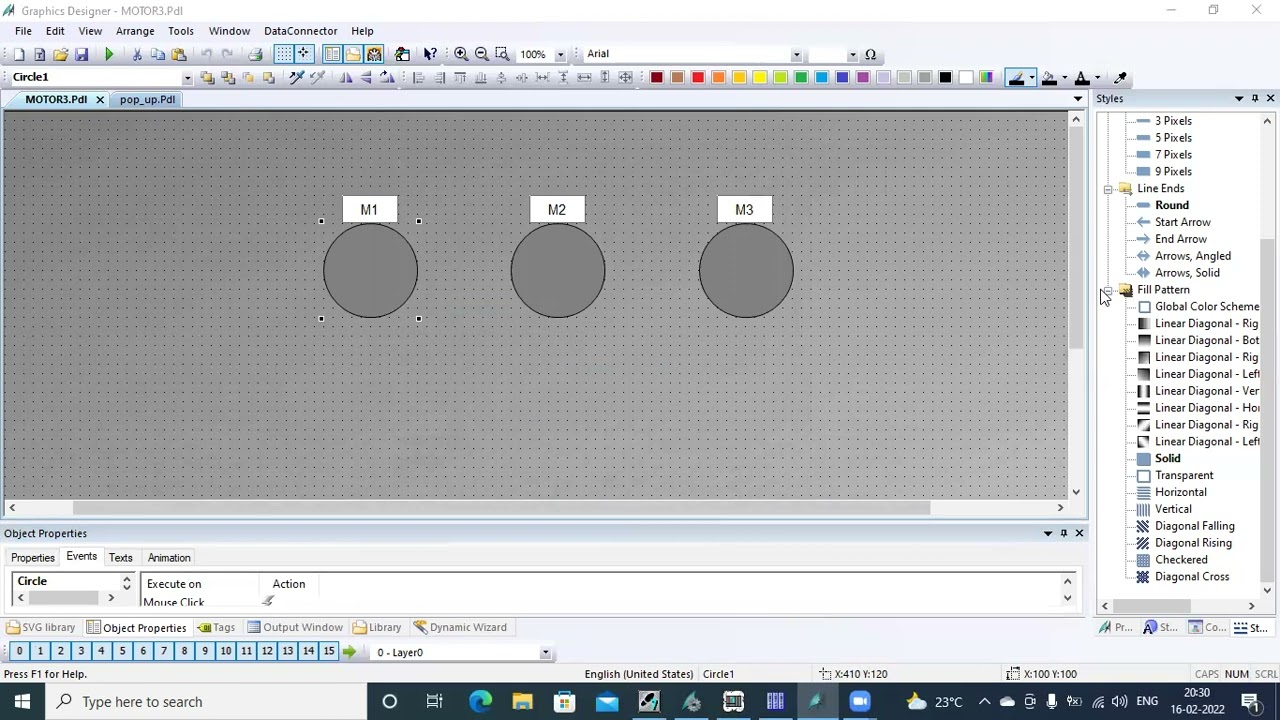The width and height of the screenshot is (1280, 720).
Task: Click the rotate object icon
Action: tap(387, 77)
